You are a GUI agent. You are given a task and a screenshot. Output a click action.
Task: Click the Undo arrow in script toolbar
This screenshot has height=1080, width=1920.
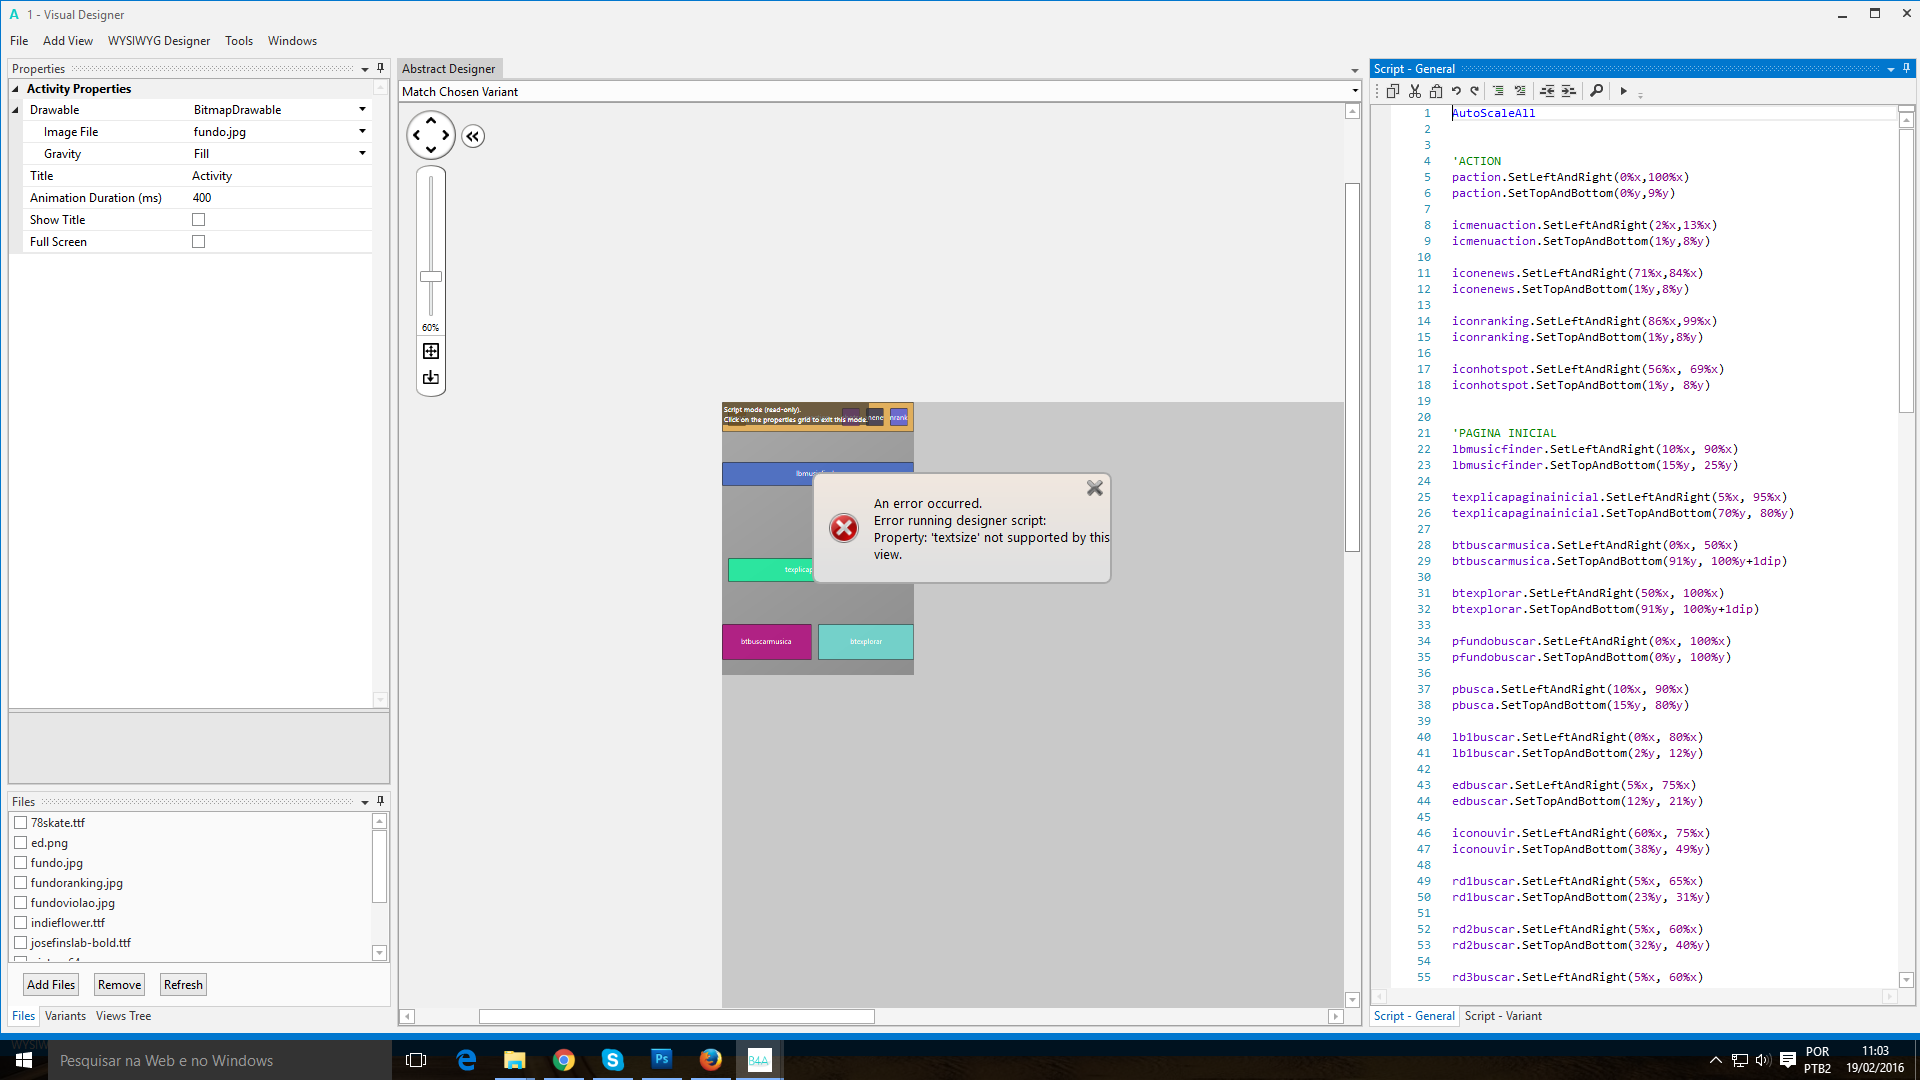click(1456, 91)
